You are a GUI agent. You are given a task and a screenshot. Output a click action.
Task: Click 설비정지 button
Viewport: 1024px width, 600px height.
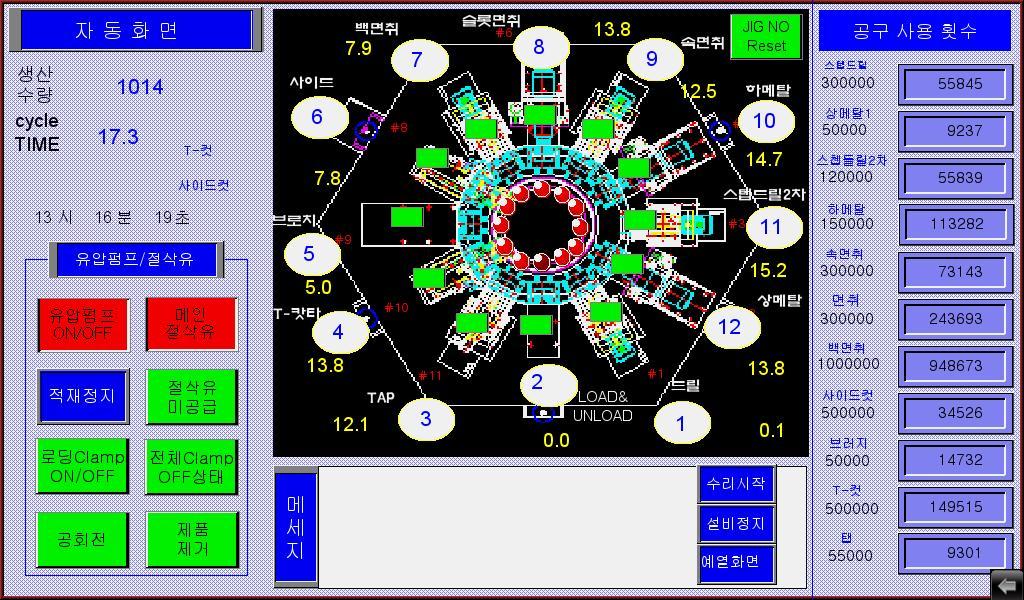pos(737,524)
